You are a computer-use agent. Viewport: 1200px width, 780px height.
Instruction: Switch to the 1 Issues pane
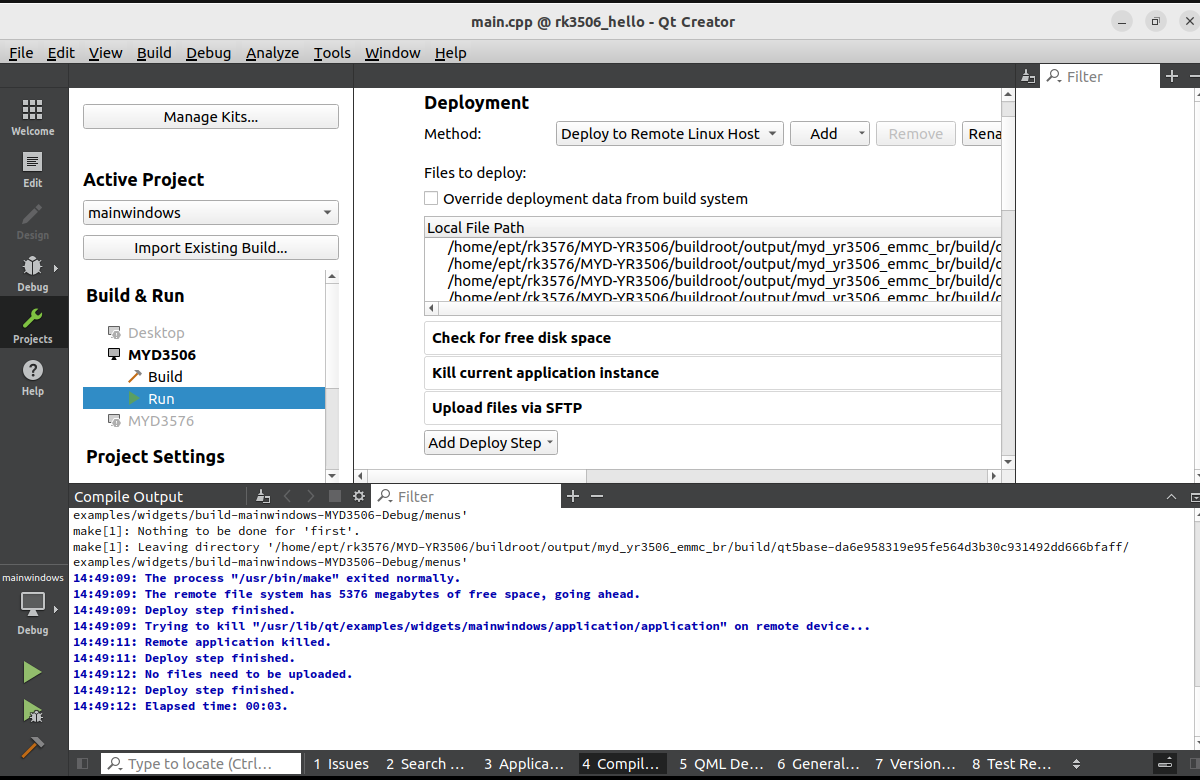click(x=341, y=764)
